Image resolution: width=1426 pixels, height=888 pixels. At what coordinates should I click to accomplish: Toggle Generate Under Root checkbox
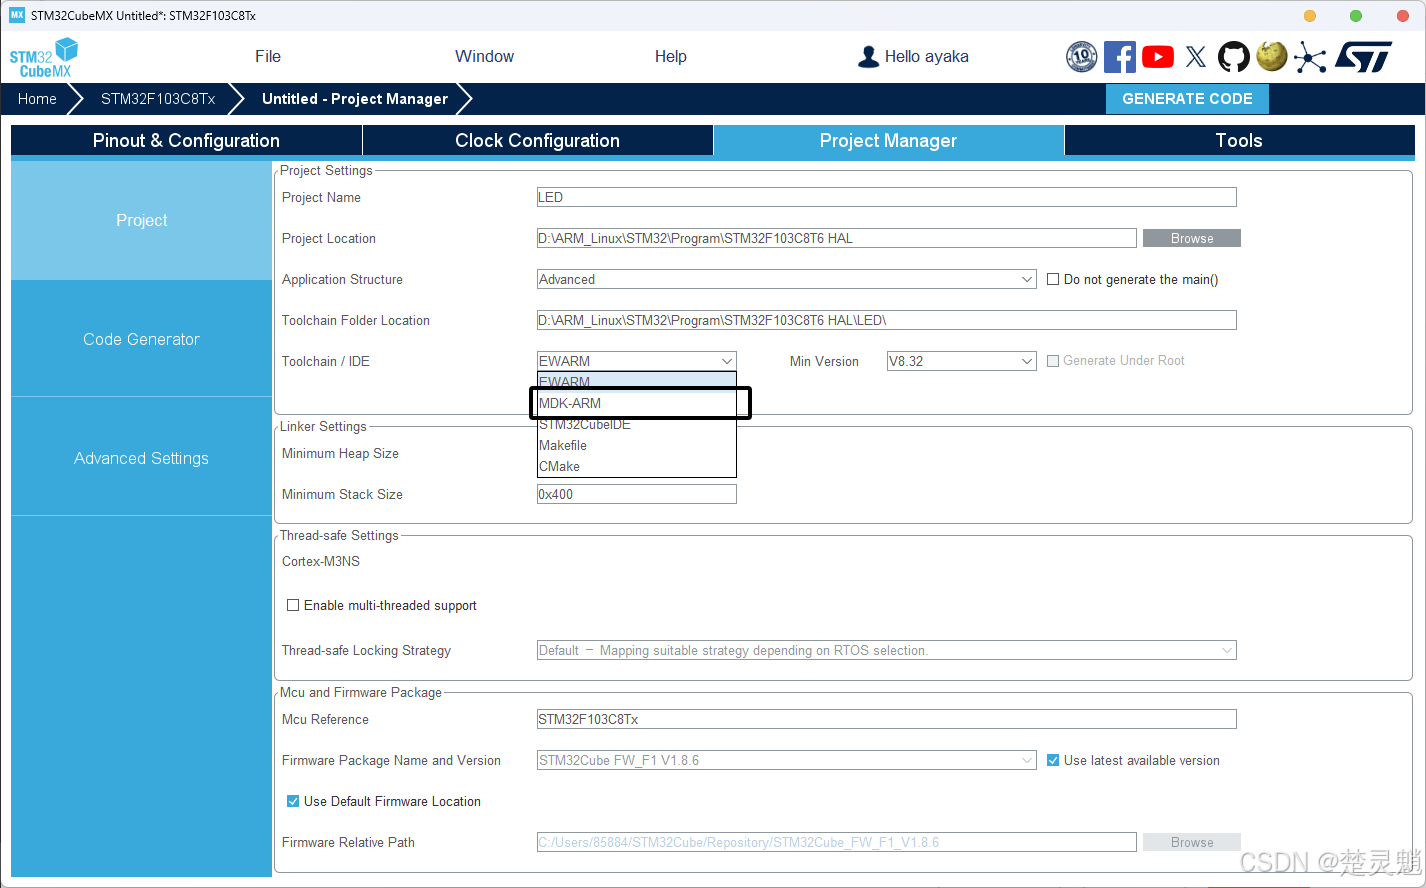click(x=1053, y=361)
